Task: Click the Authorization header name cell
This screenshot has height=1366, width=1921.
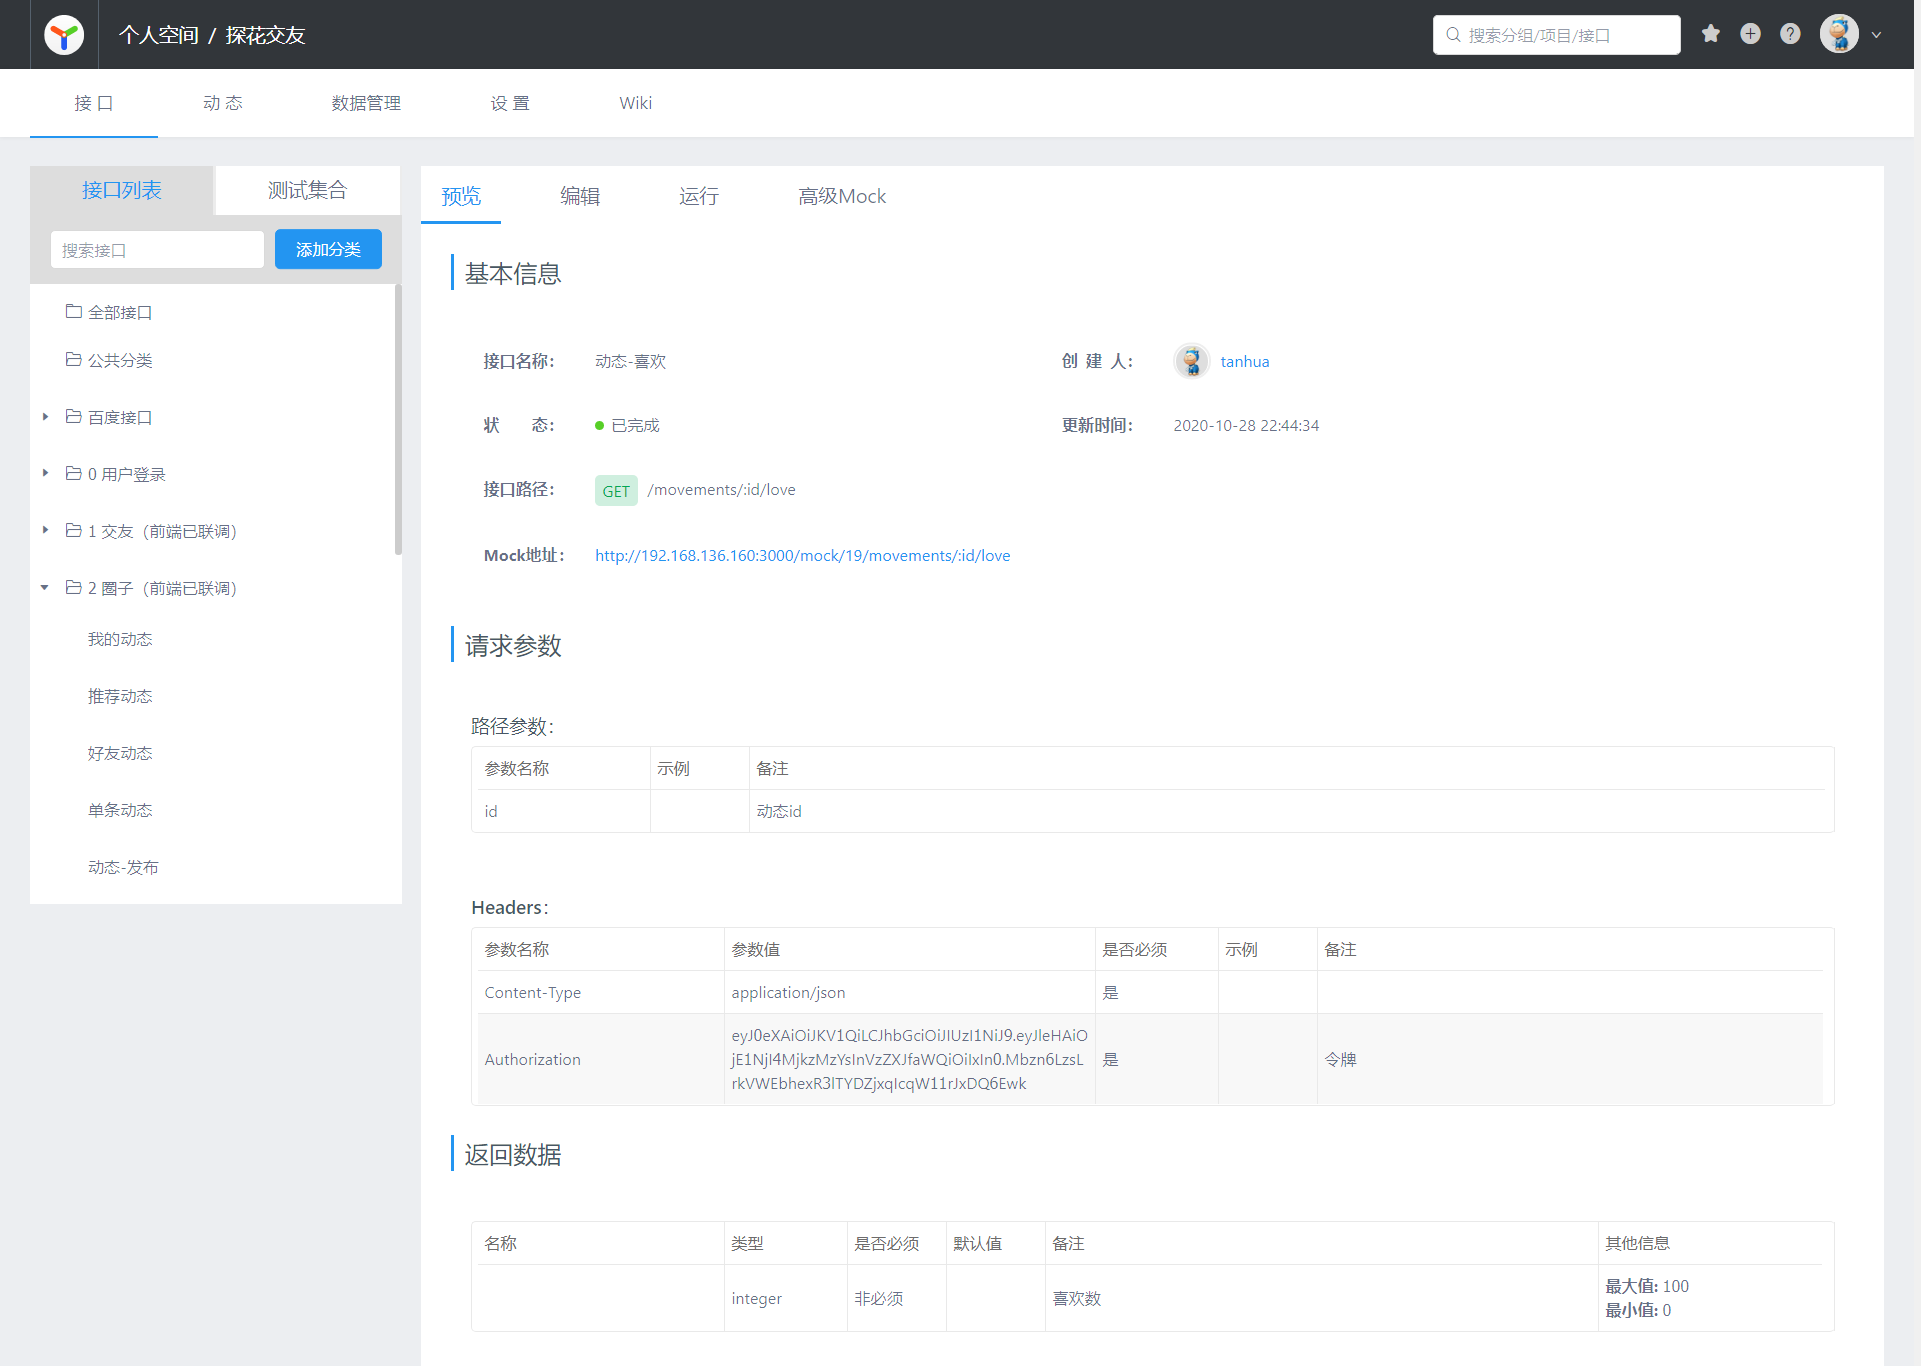Action: click(x=601, y=1059)
